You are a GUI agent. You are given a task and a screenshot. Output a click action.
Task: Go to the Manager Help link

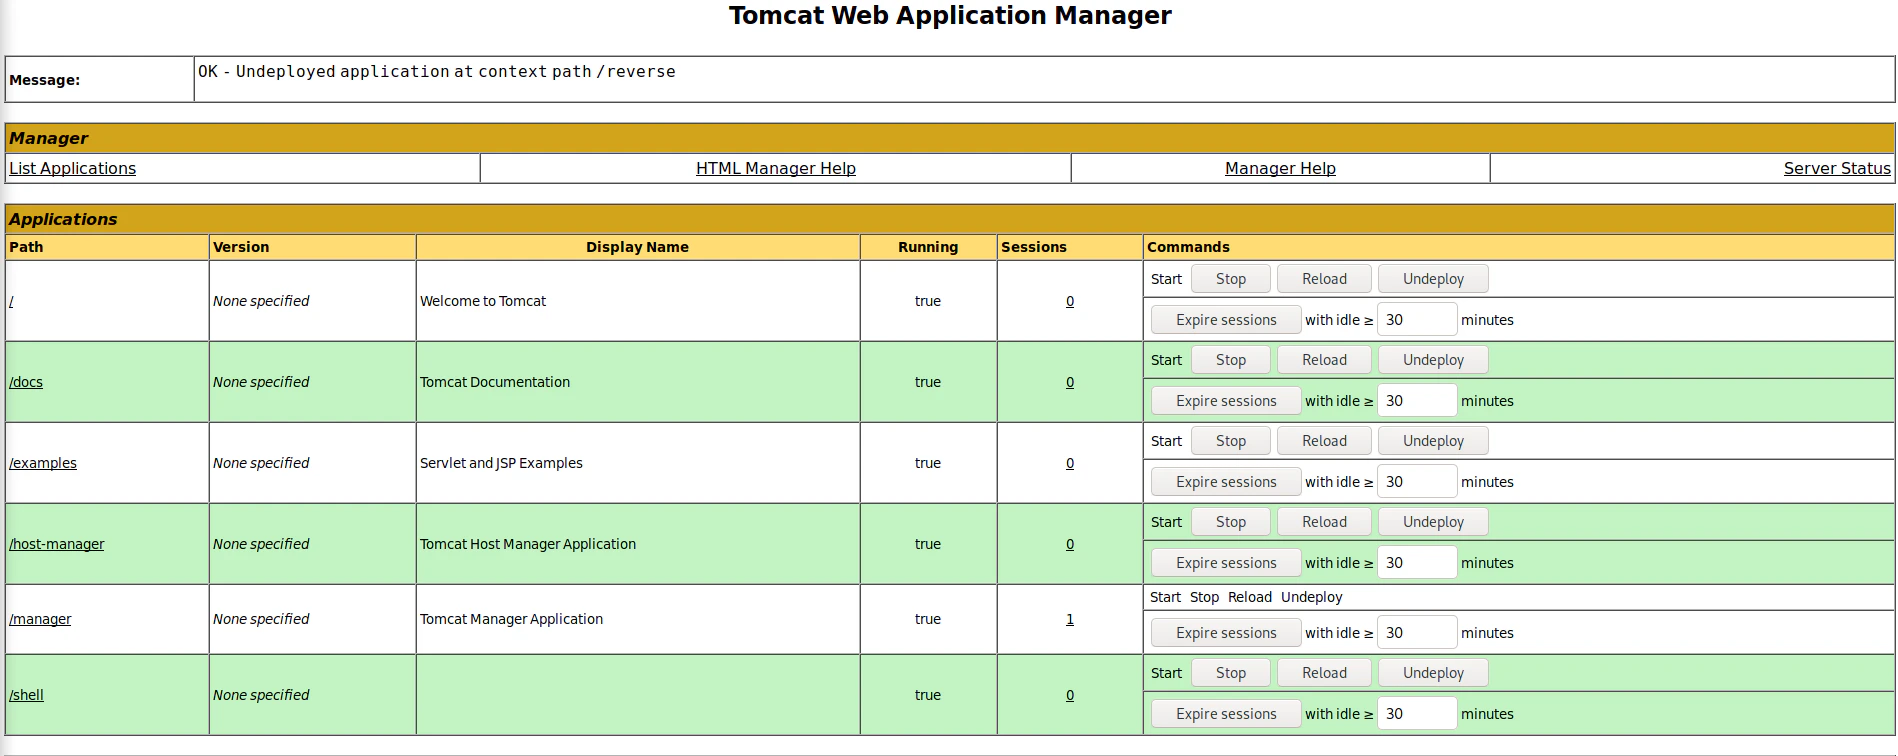1280,168
